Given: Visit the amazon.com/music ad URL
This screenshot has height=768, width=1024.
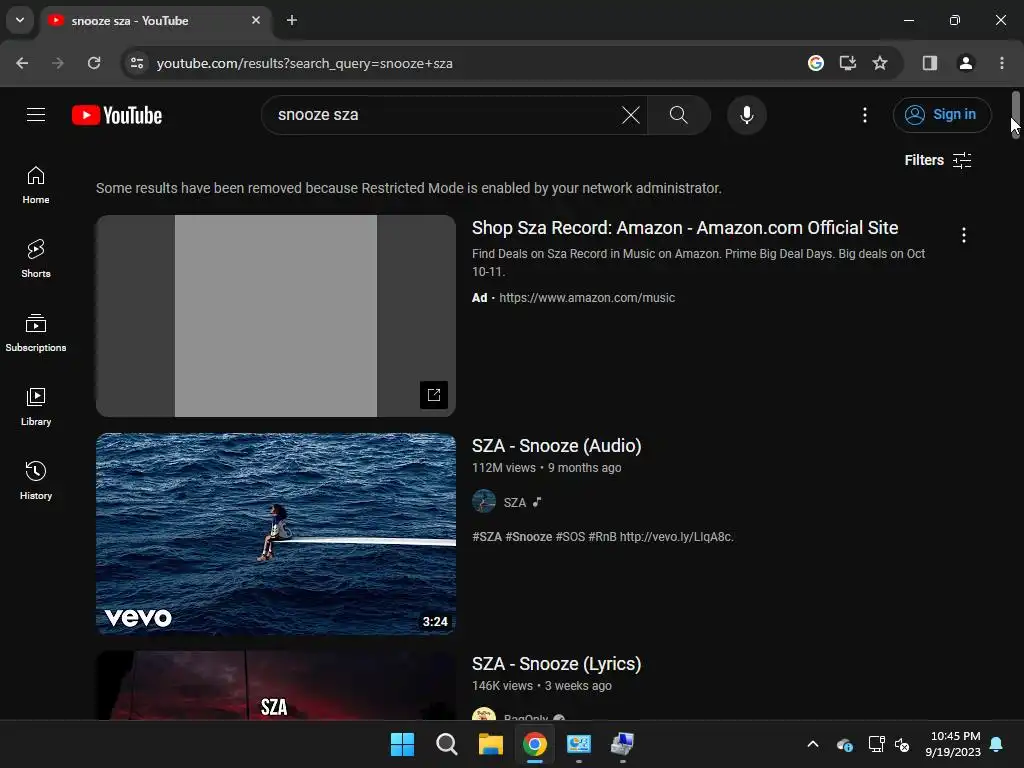Looking at the screenshot, I should (x=586, y=298).
